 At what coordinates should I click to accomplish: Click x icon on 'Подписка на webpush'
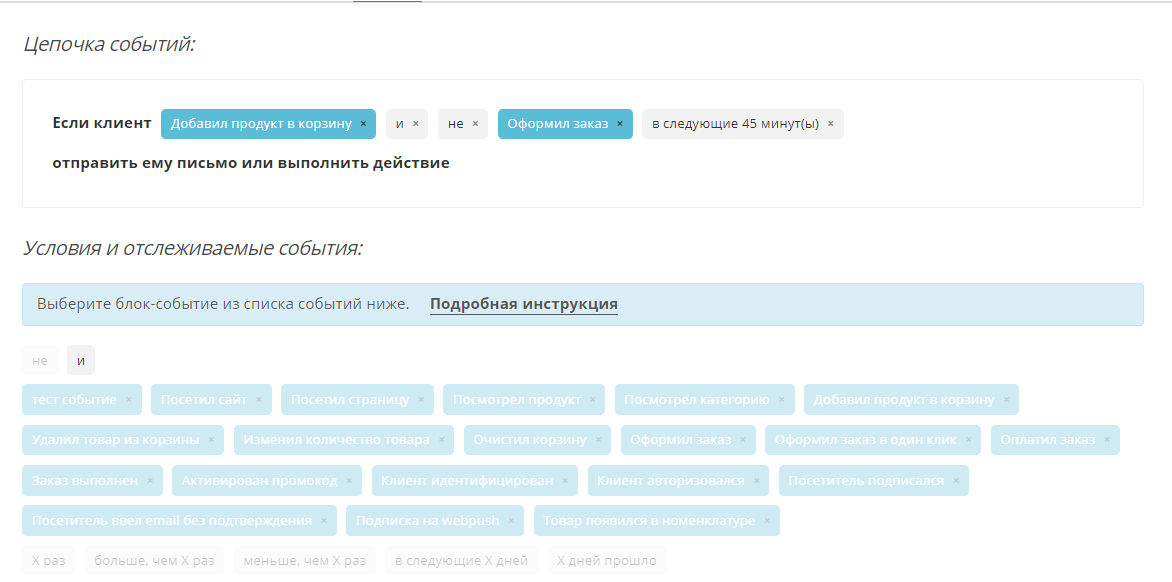[x=511, y=521]
